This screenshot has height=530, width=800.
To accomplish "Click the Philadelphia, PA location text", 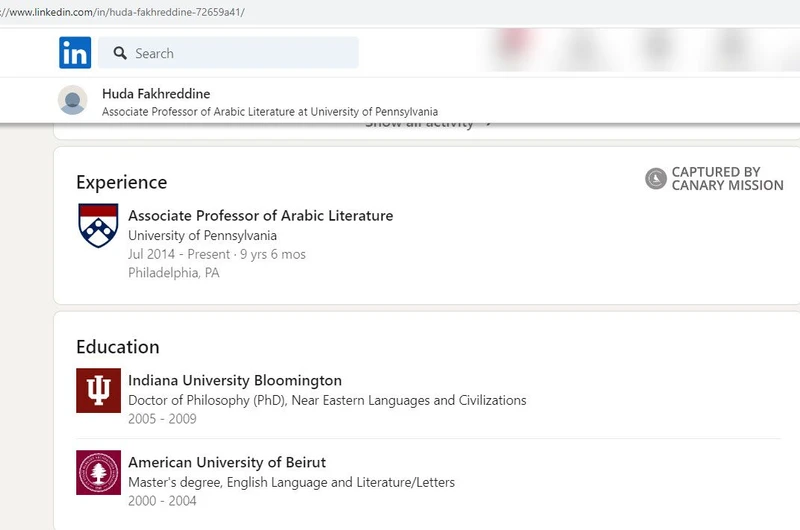I will pos(174,273).
